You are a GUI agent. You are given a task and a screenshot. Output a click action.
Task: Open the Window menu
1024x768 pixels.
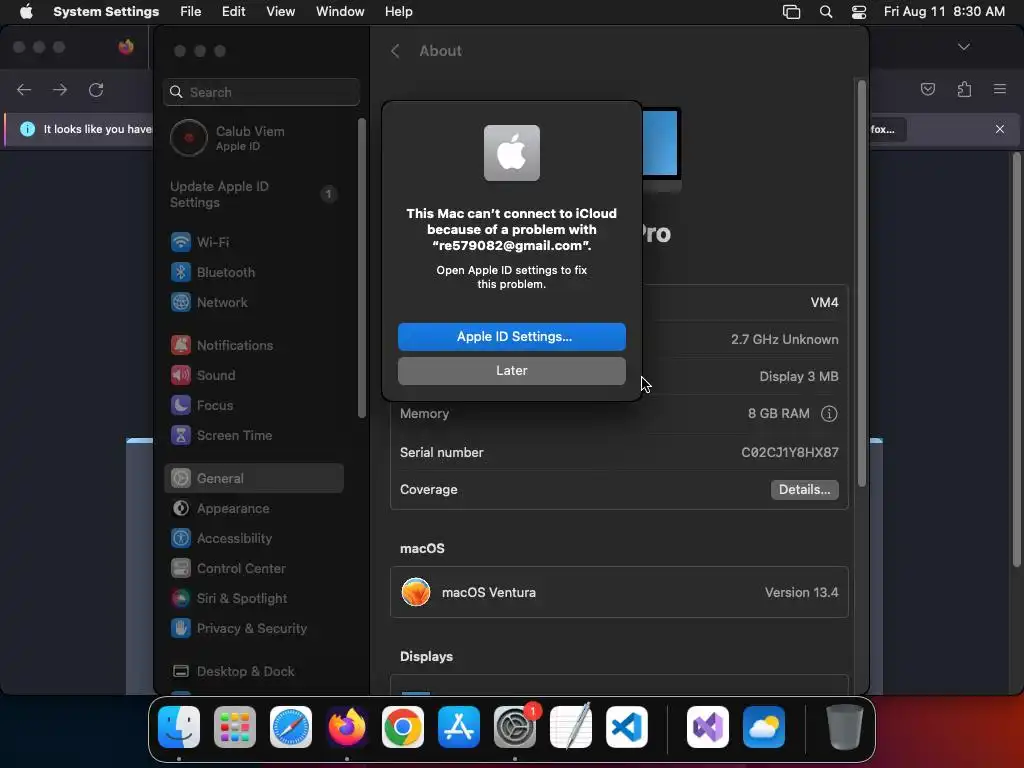(340, 12)
